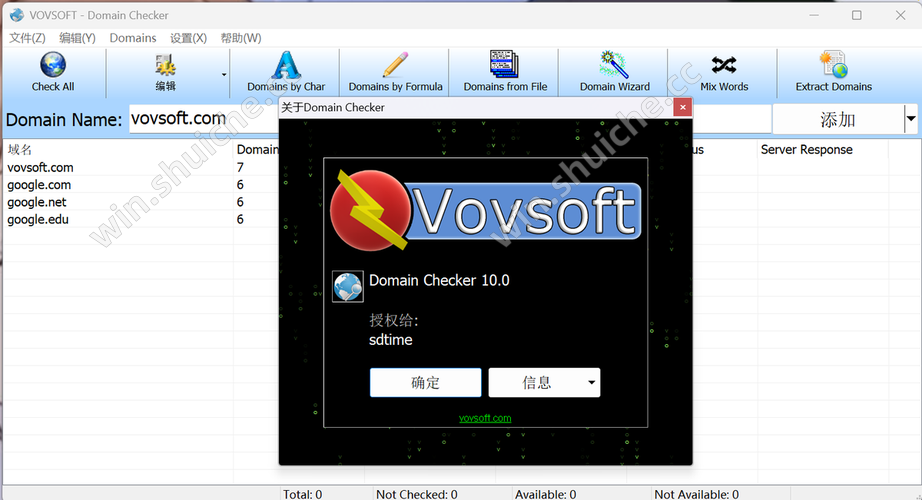
Task: Click Domain Checker icon in About dialog
Action: (348, 287)
